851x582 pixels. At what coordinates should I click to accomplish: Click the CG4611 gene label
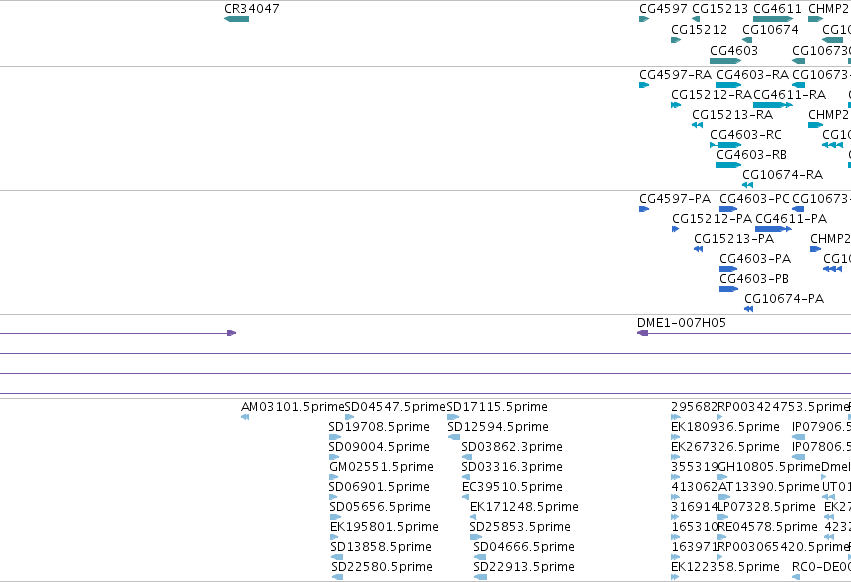click(777, 9)
